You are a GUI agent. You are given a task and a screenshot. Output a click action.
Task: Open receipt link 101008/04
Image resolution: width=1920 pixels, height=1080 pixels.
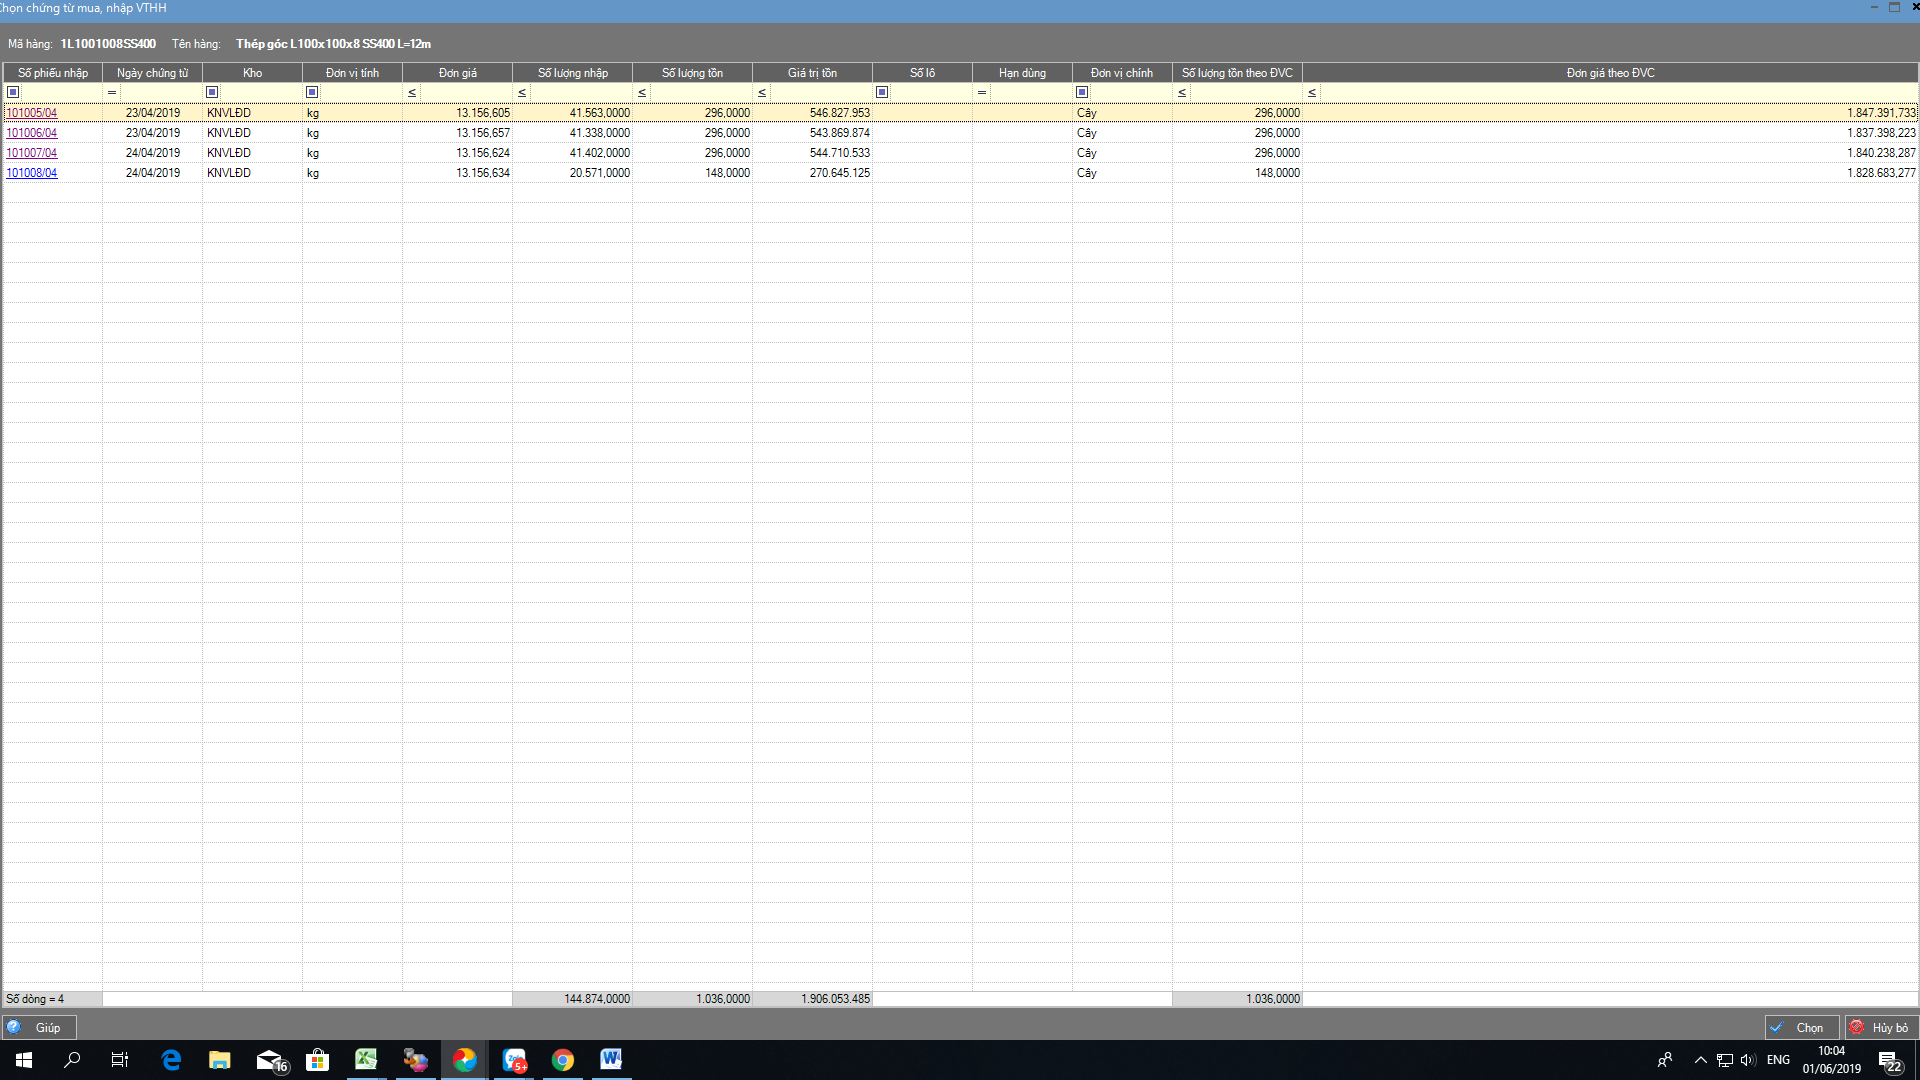point(32,173)
